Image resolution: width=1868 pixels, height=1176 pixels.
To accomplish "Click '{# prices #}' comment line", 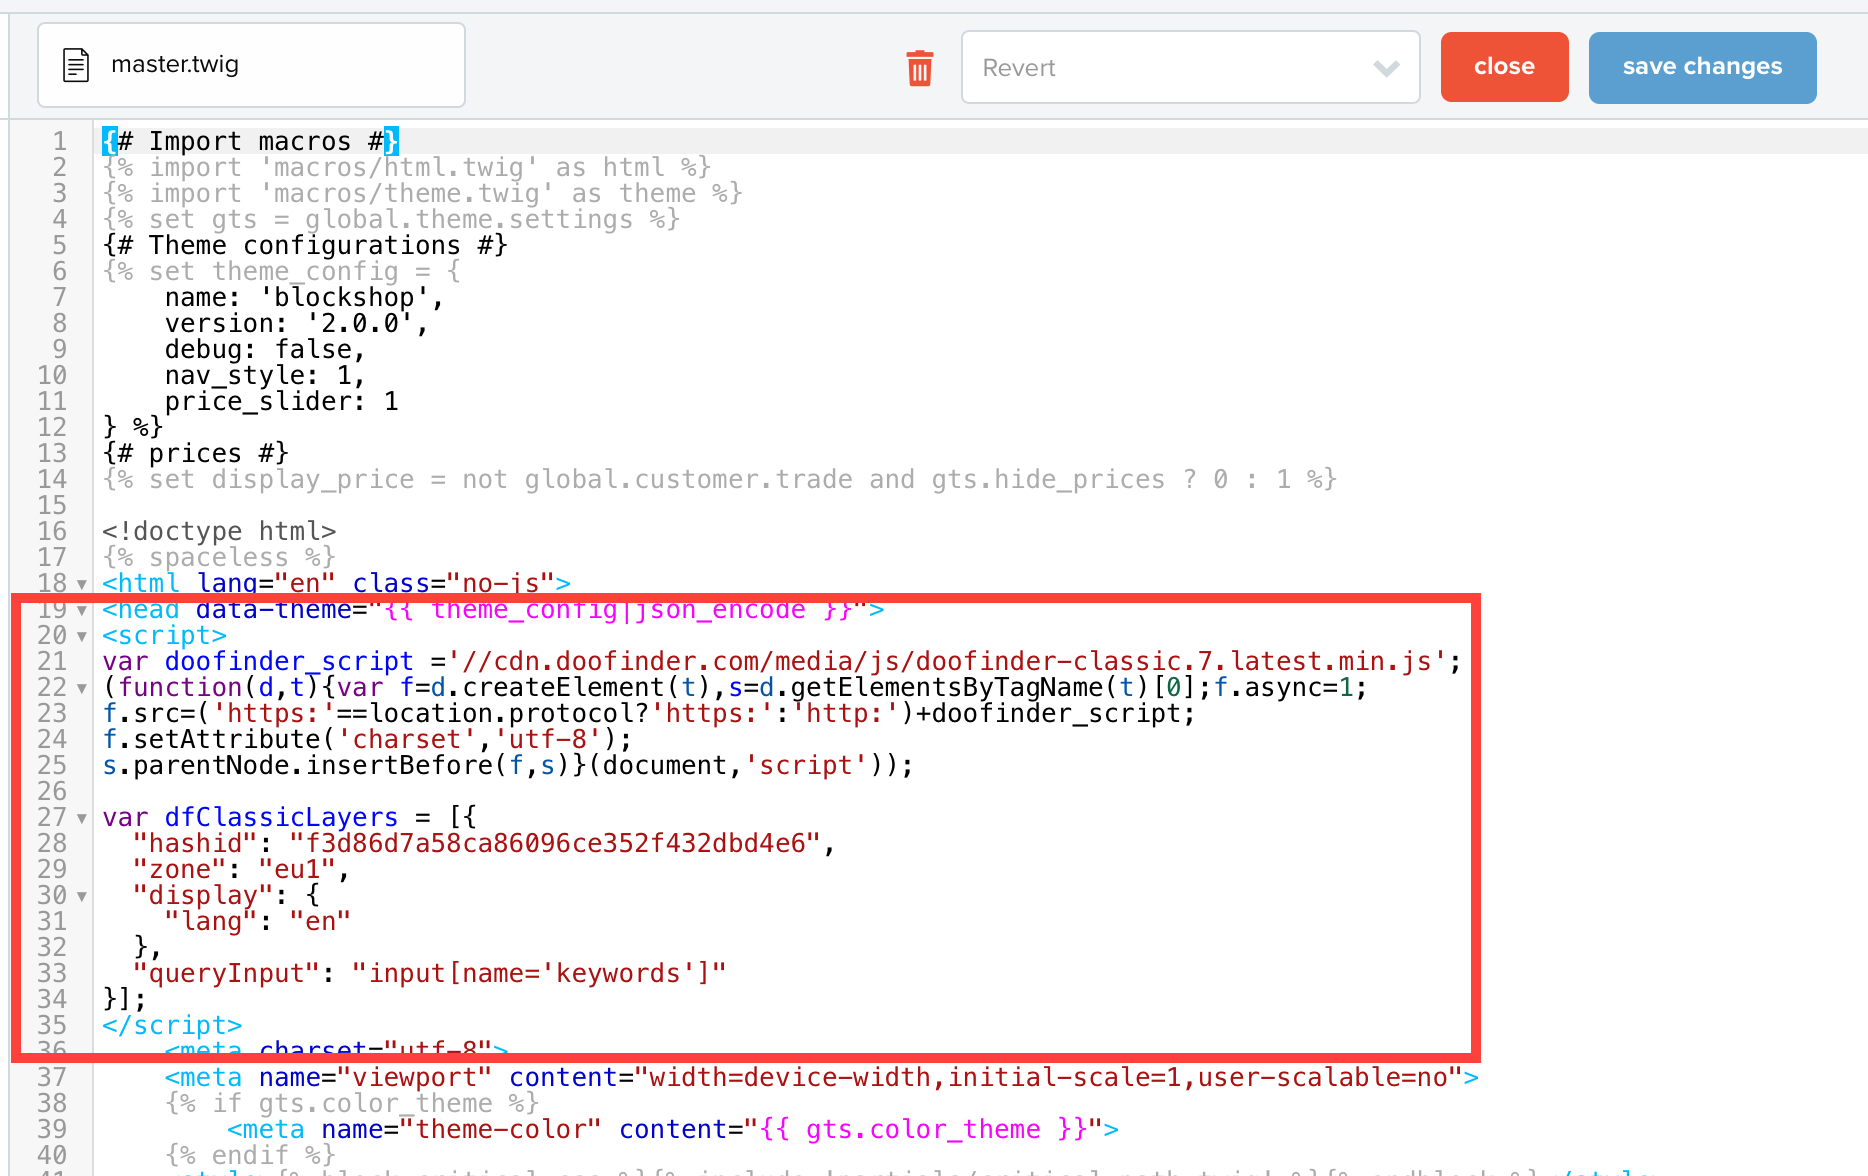I will pyautogui.click(x=195, y=453).
